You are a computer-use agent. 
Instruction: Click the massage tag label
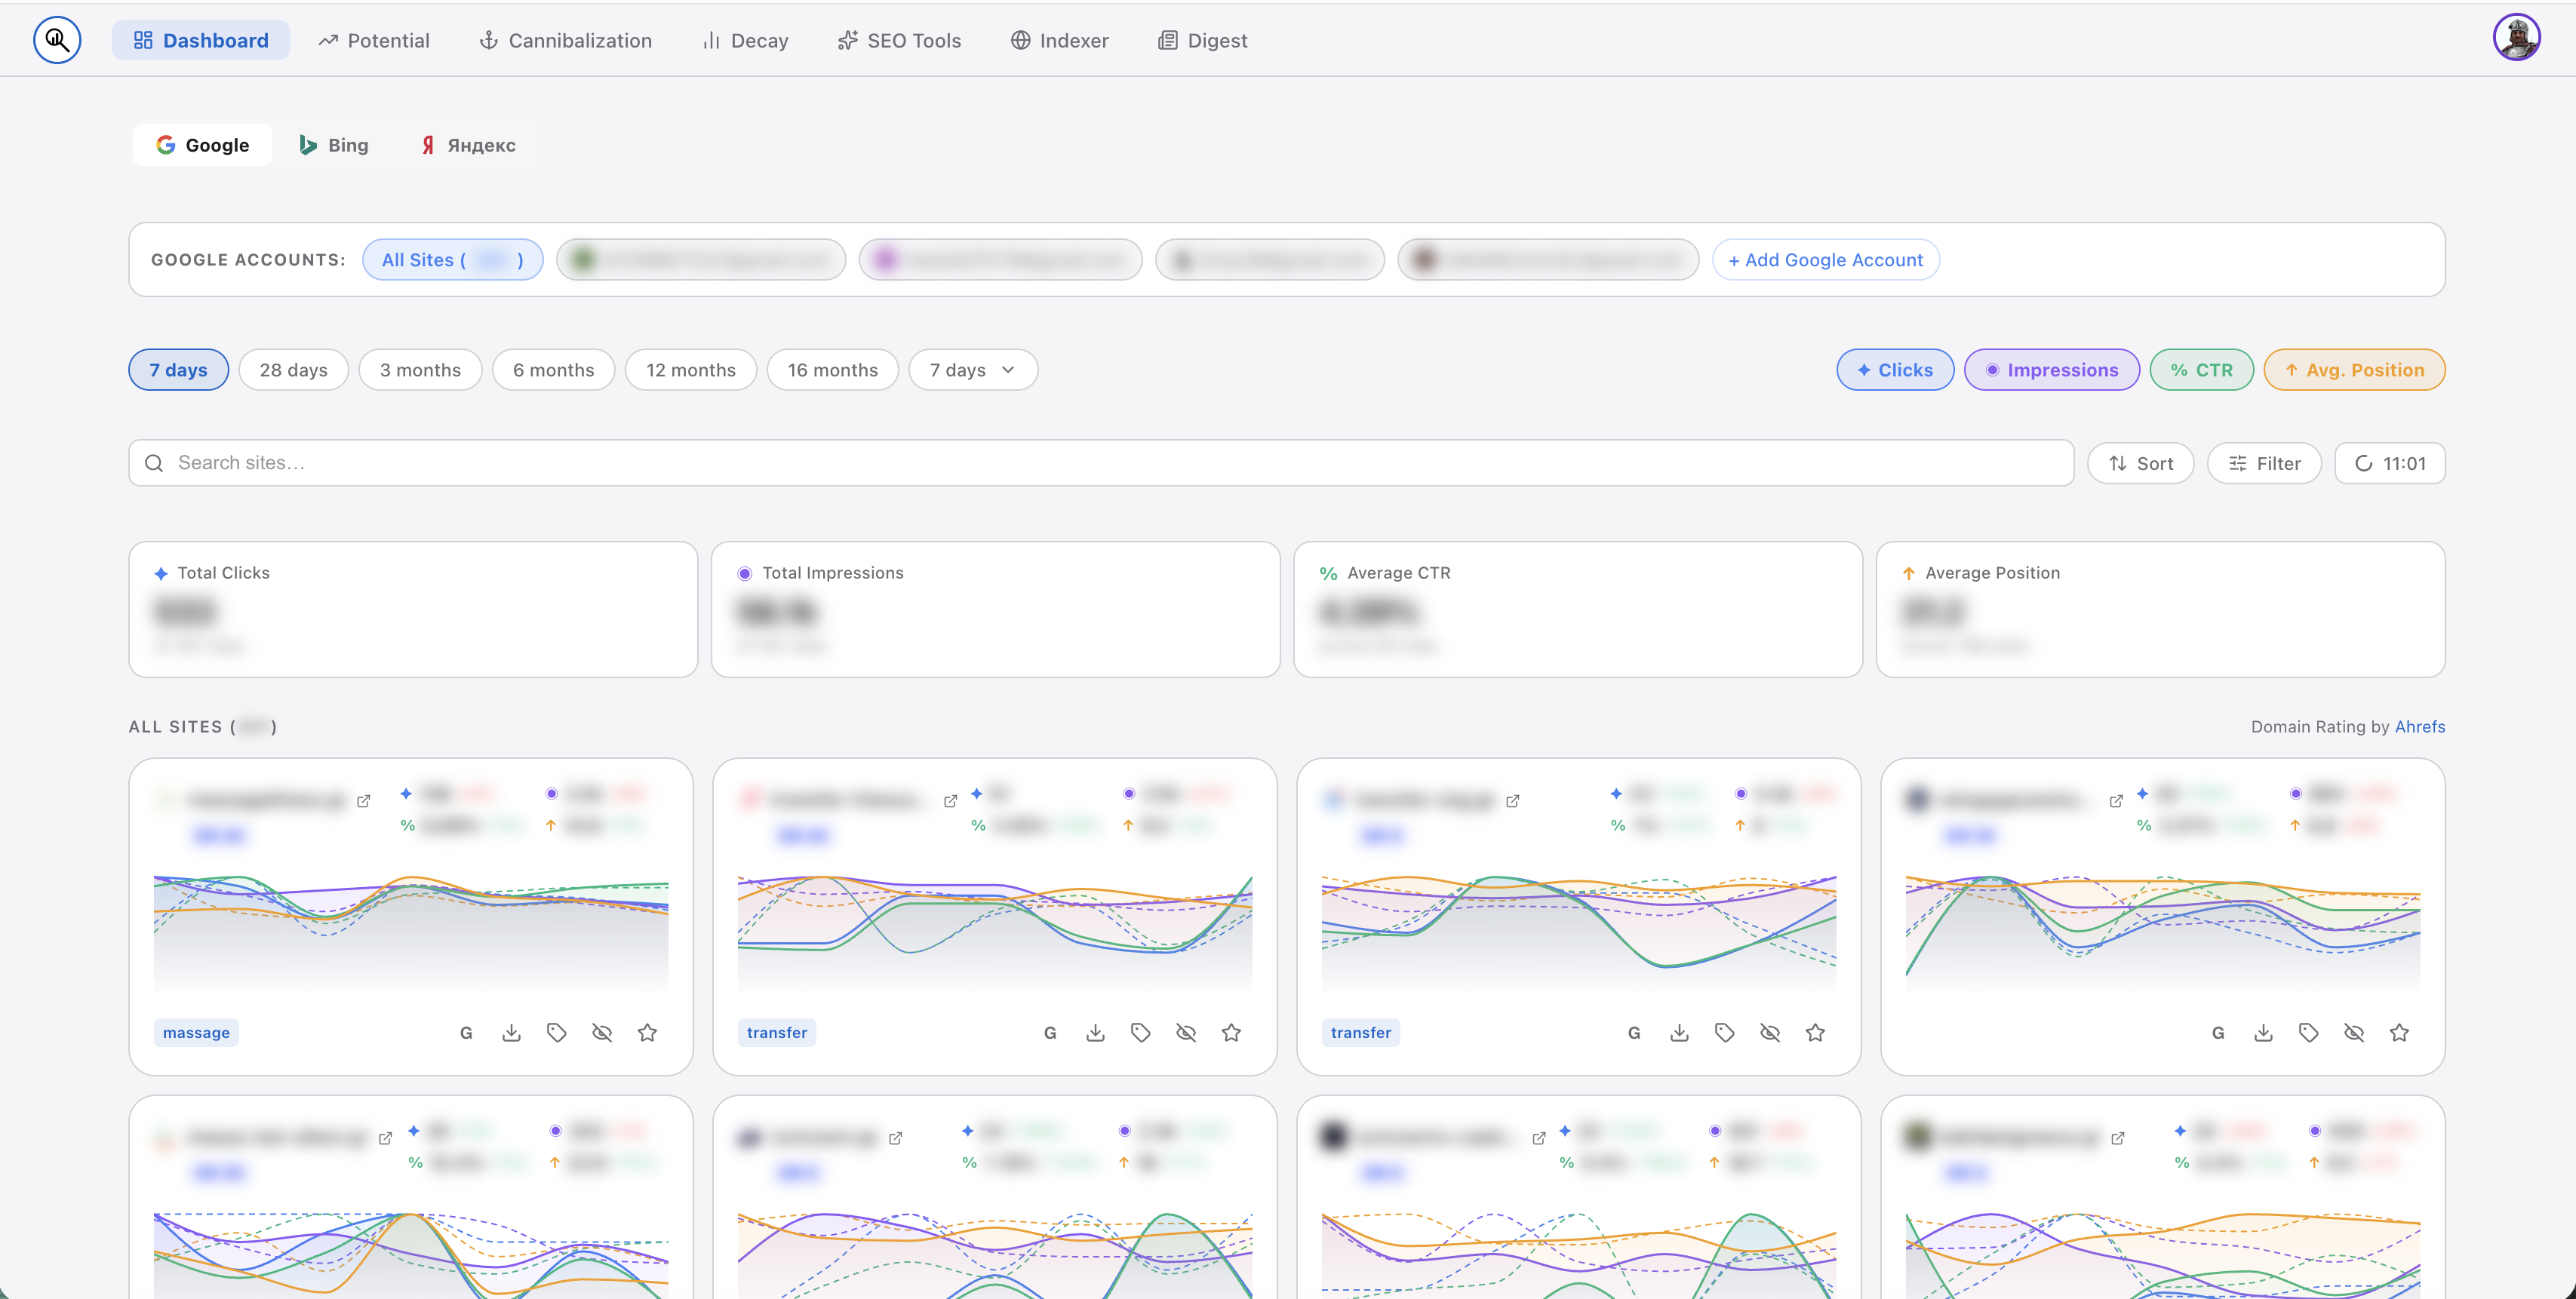196,1033
